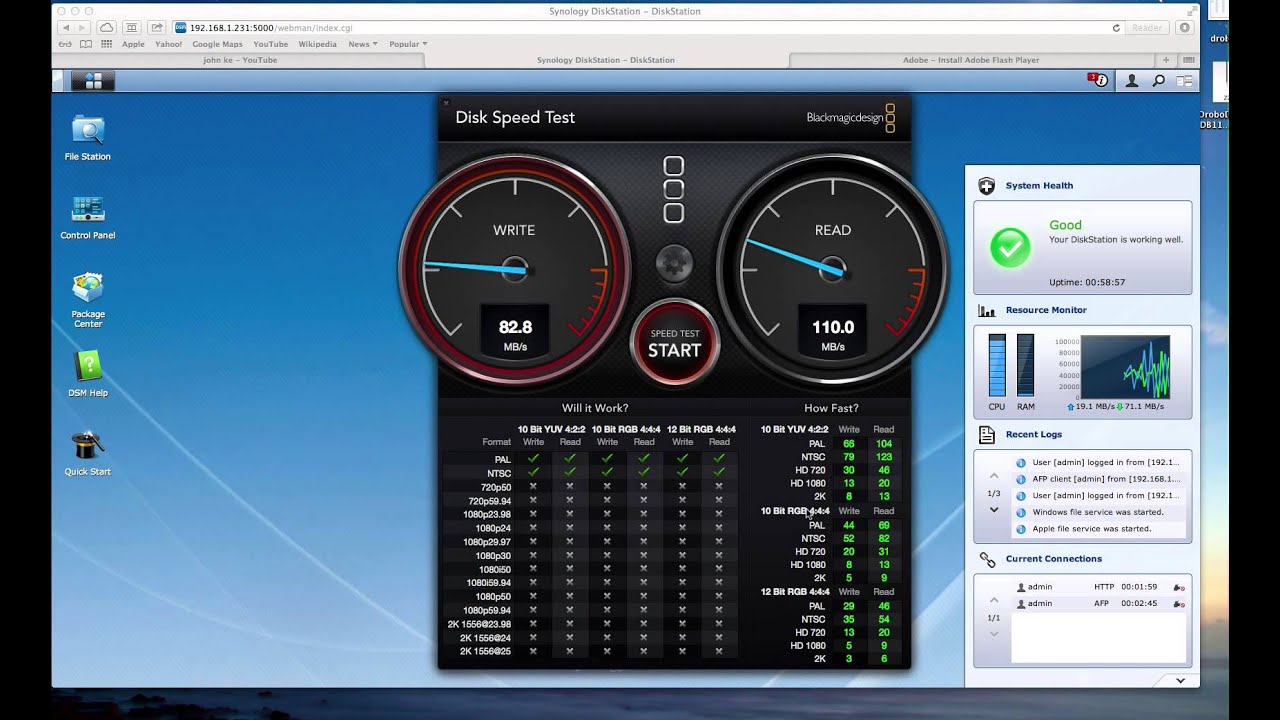Click Resource Monitor network graph

coord(1125,367)
